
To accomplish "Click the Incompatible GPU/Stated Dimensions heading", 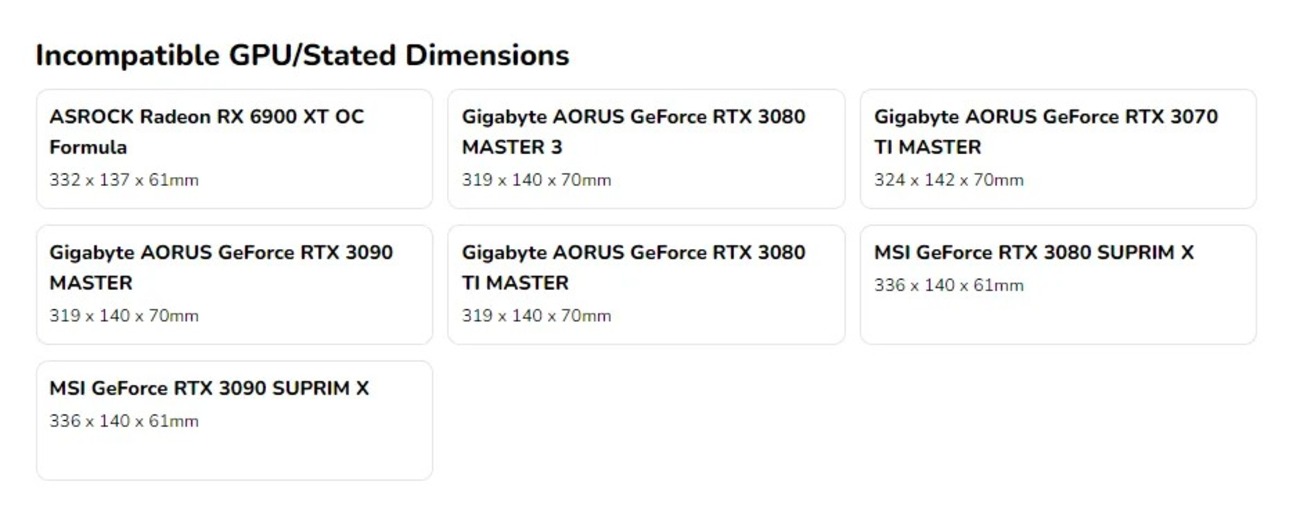I will click(x=302, y=56).
